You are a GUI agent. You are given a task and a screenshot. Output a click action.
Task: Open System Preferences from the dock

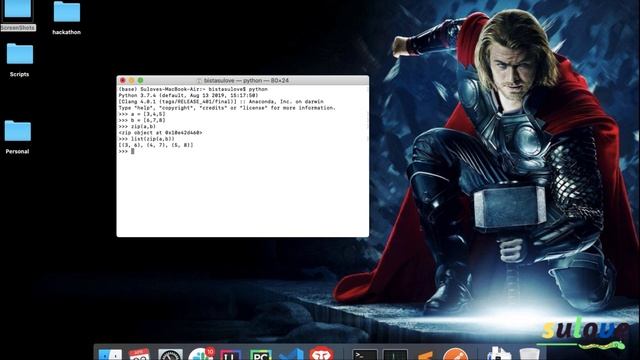170,353
